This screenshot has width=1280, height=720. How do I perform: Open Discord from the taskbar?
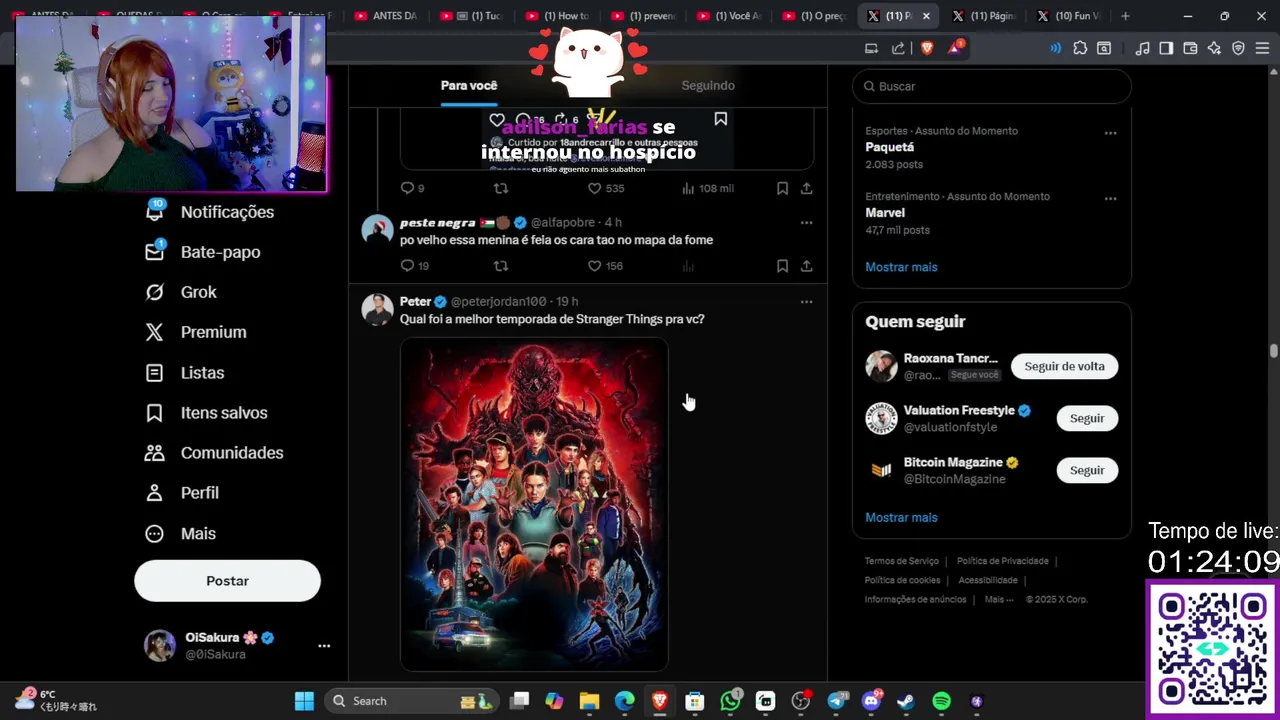871,701
